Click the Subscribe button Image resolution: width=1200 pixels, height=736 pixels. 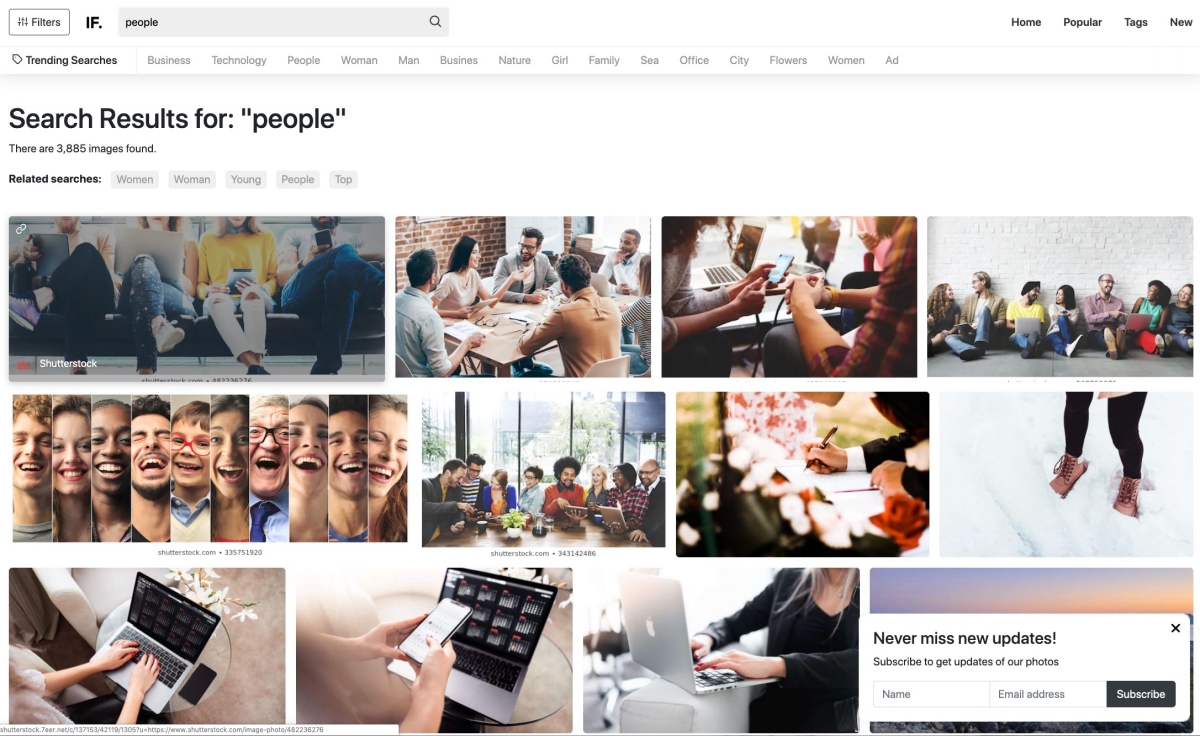tap(1141, 694)
